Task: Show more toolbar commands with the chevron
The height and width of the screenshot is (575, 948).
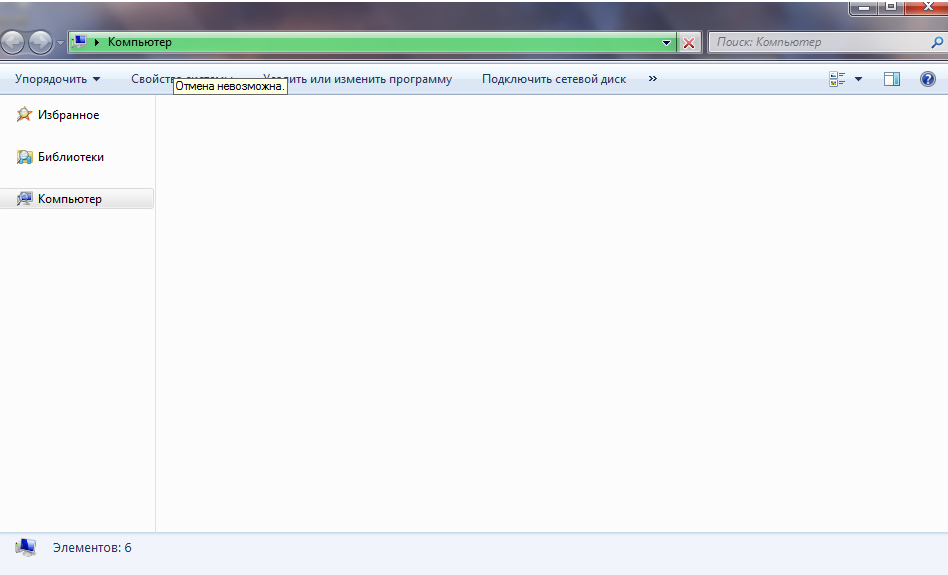Action: click(x=652, y=79)
